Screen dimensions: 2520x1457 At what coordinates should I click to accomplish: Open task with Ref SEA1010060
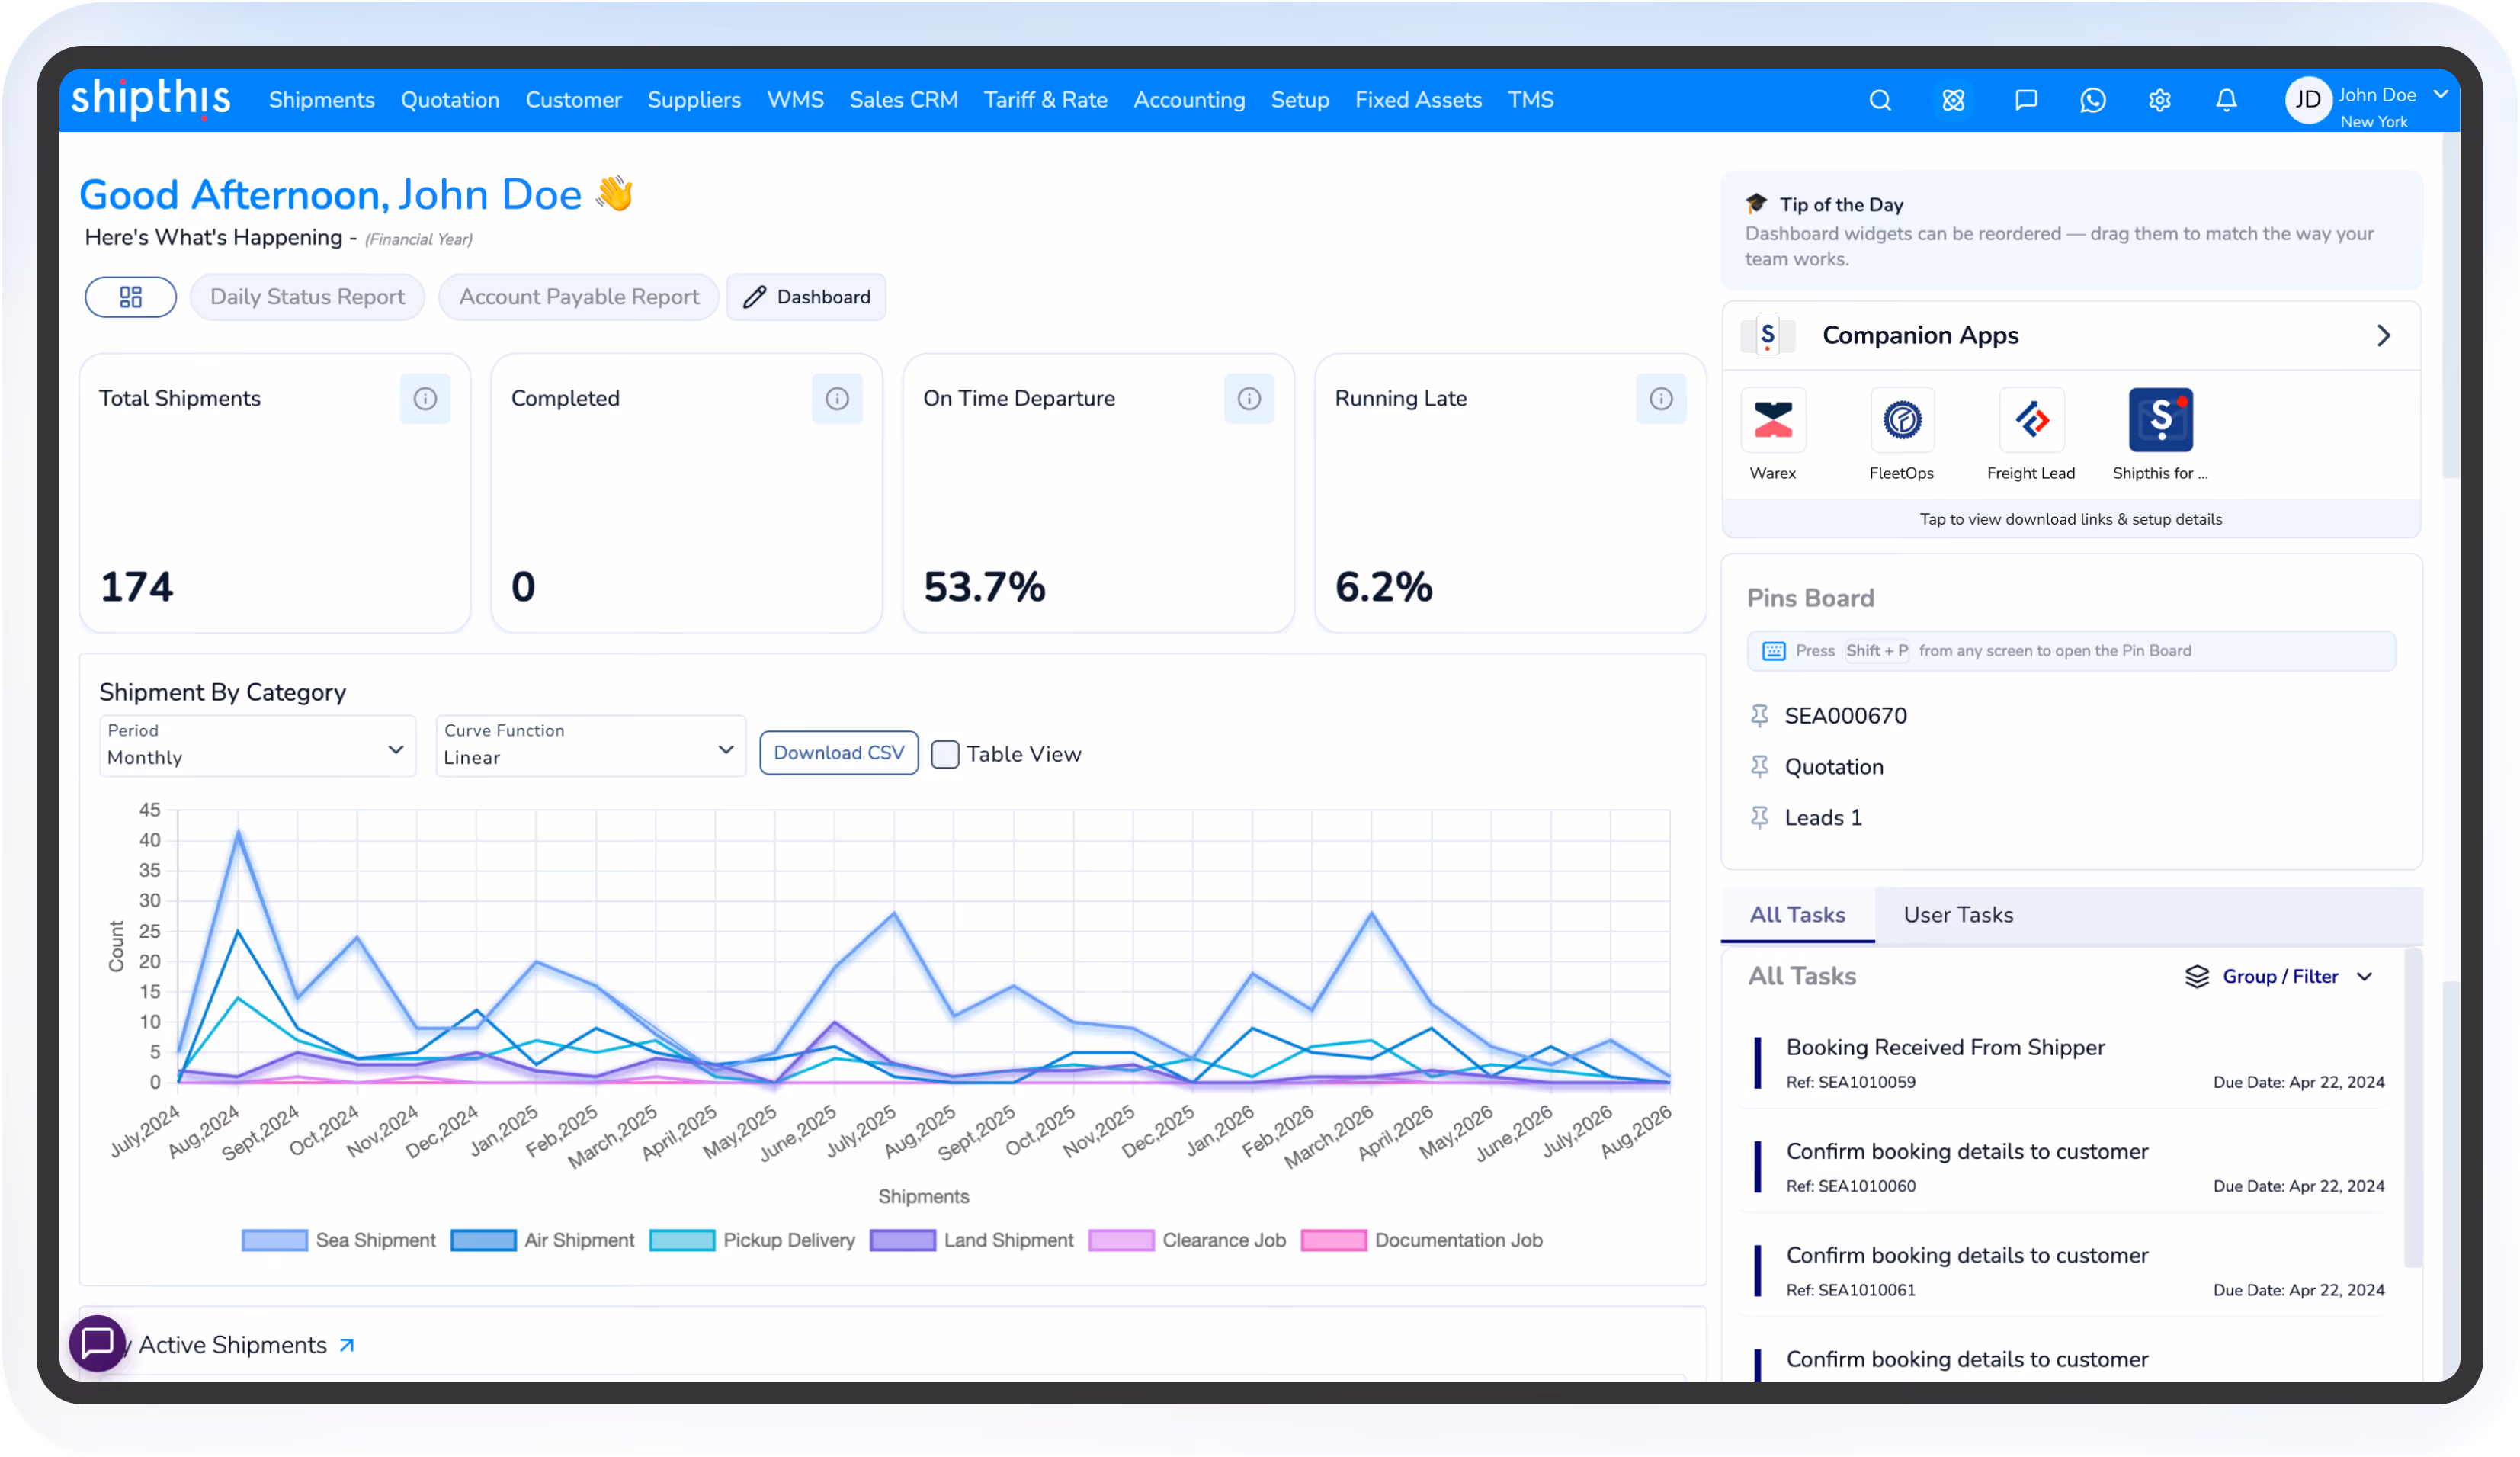click(2070, 1167)
